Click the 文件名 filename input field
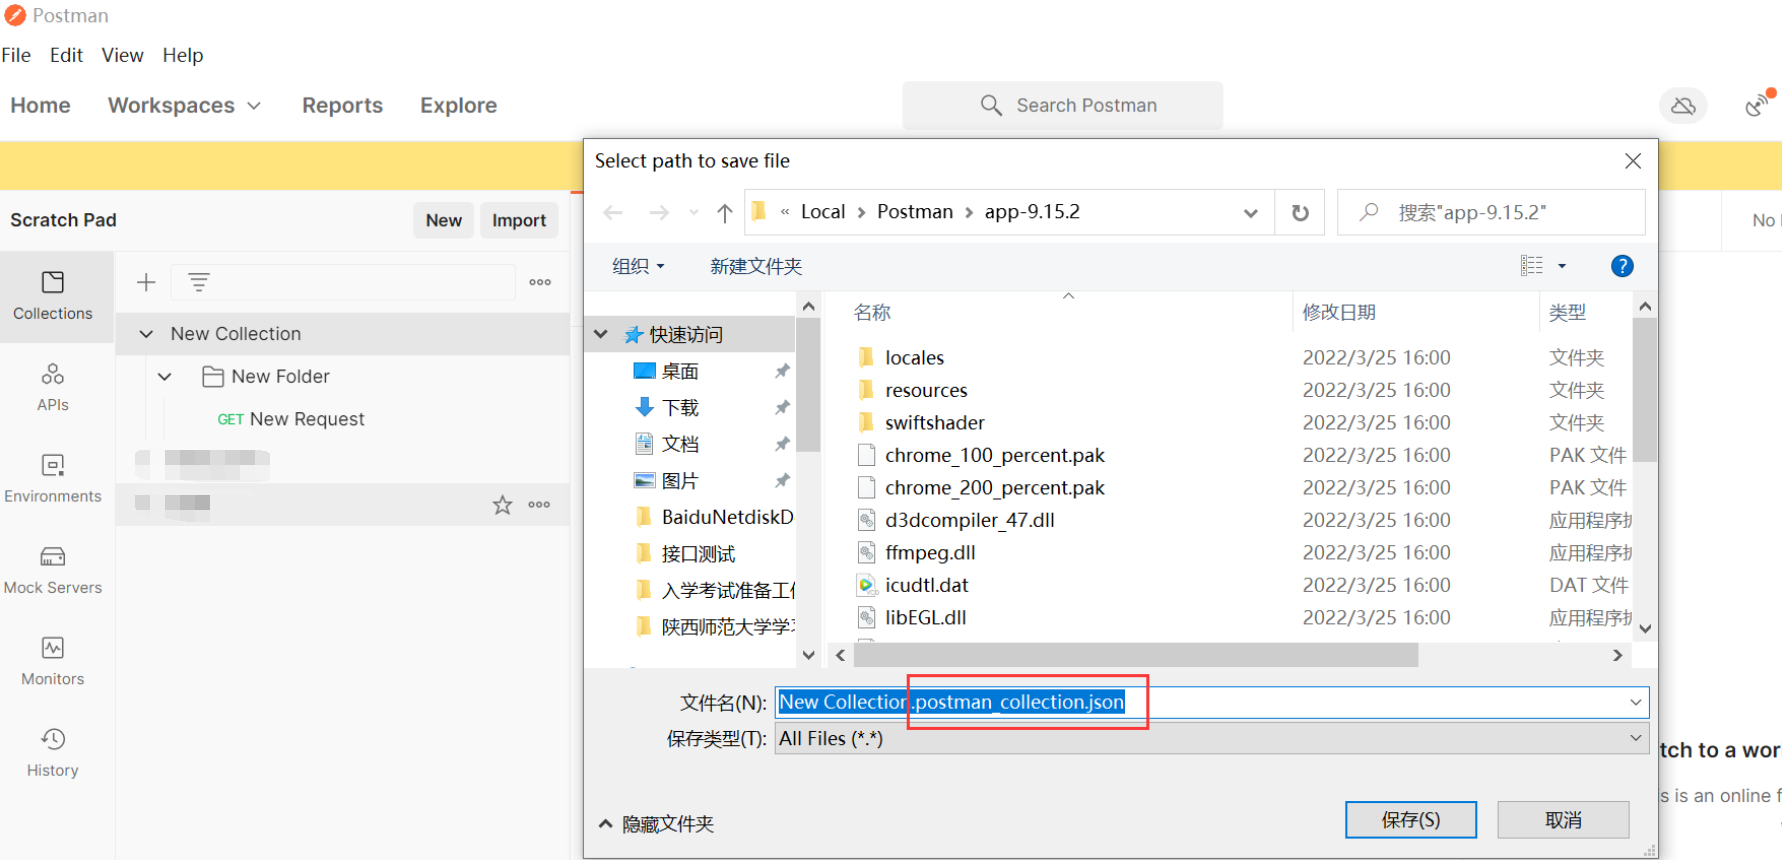This screenshot has height=860, width=1782. pyautogui.click(x=1212, y=702)
